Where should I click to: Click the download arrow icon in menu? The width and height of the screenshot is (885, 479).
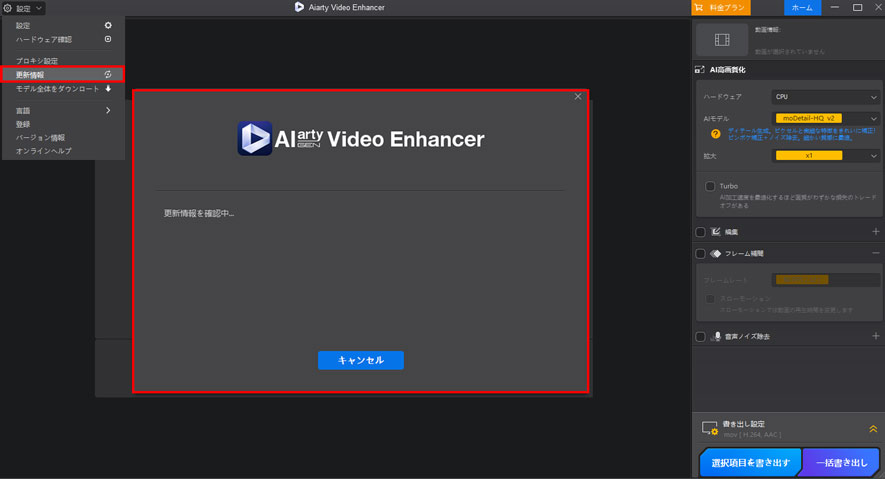click(x=108, y=89)
